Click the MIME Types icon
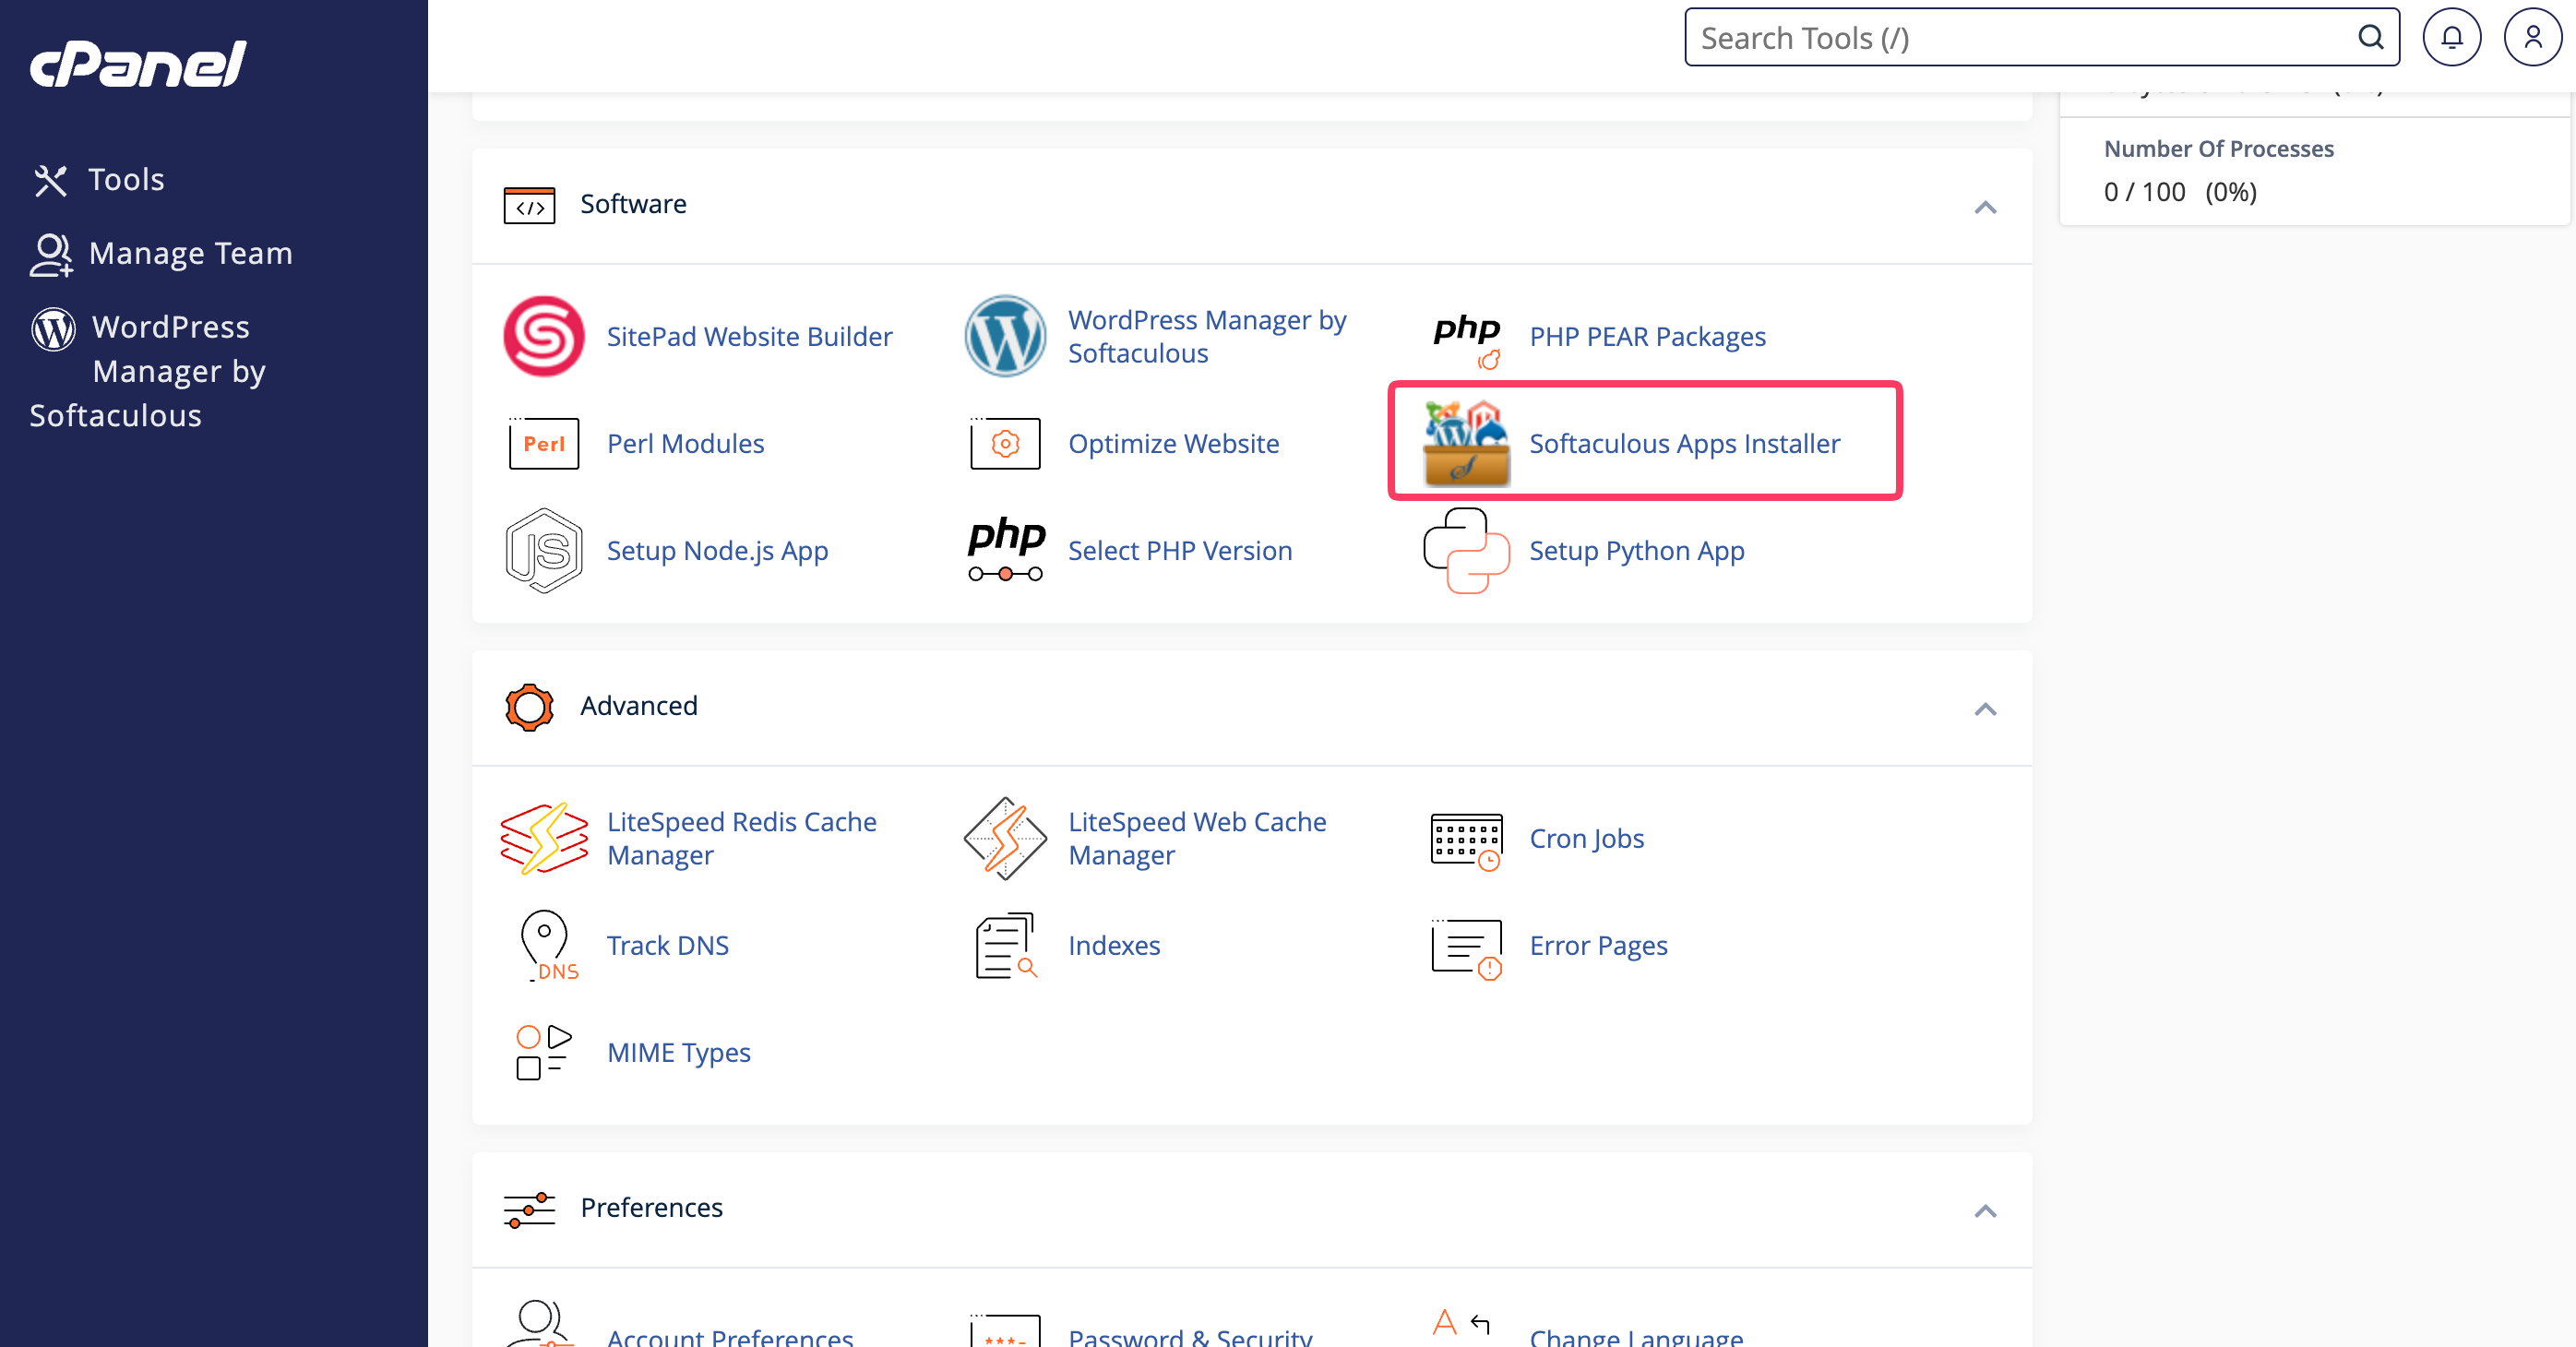Screen dimensions: 2576x1347 tap(543, 1052)
